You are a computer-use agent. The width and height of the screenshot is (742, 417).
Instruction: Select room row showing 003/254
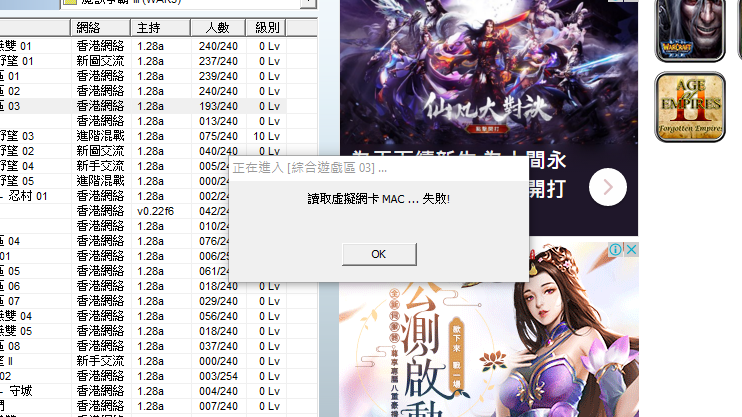click(159, 376)
